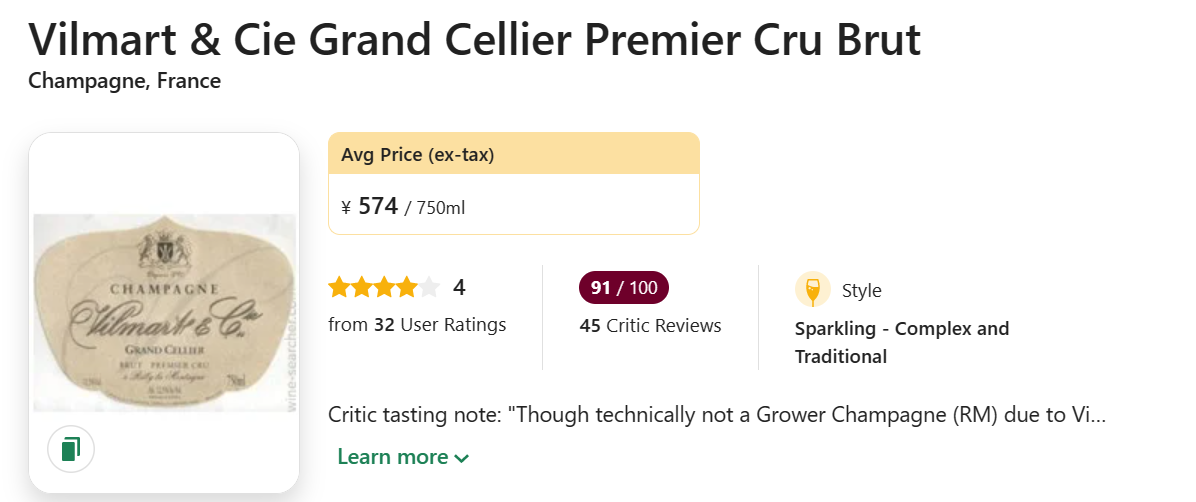Click the critic tasting note text

(716, 414)
